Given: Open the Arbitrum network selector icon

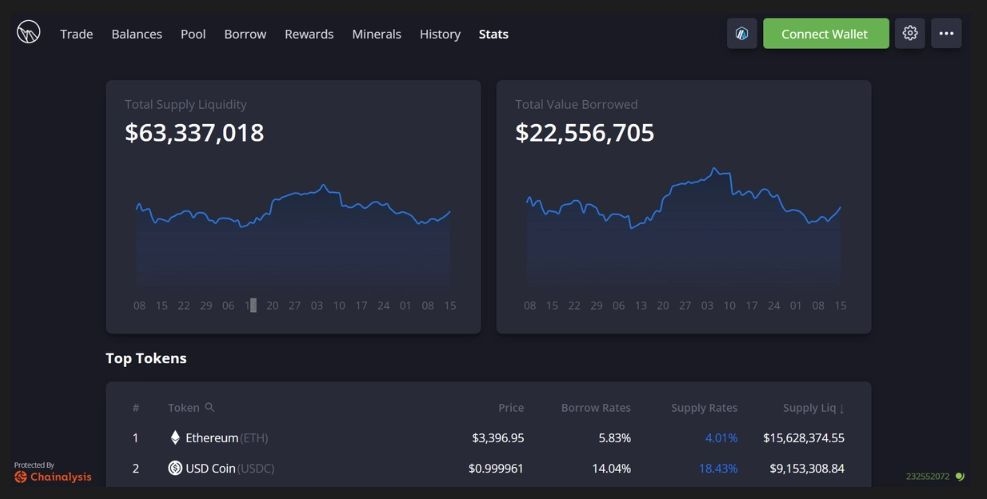Looking at the screenshot, I should coord(742,33).
